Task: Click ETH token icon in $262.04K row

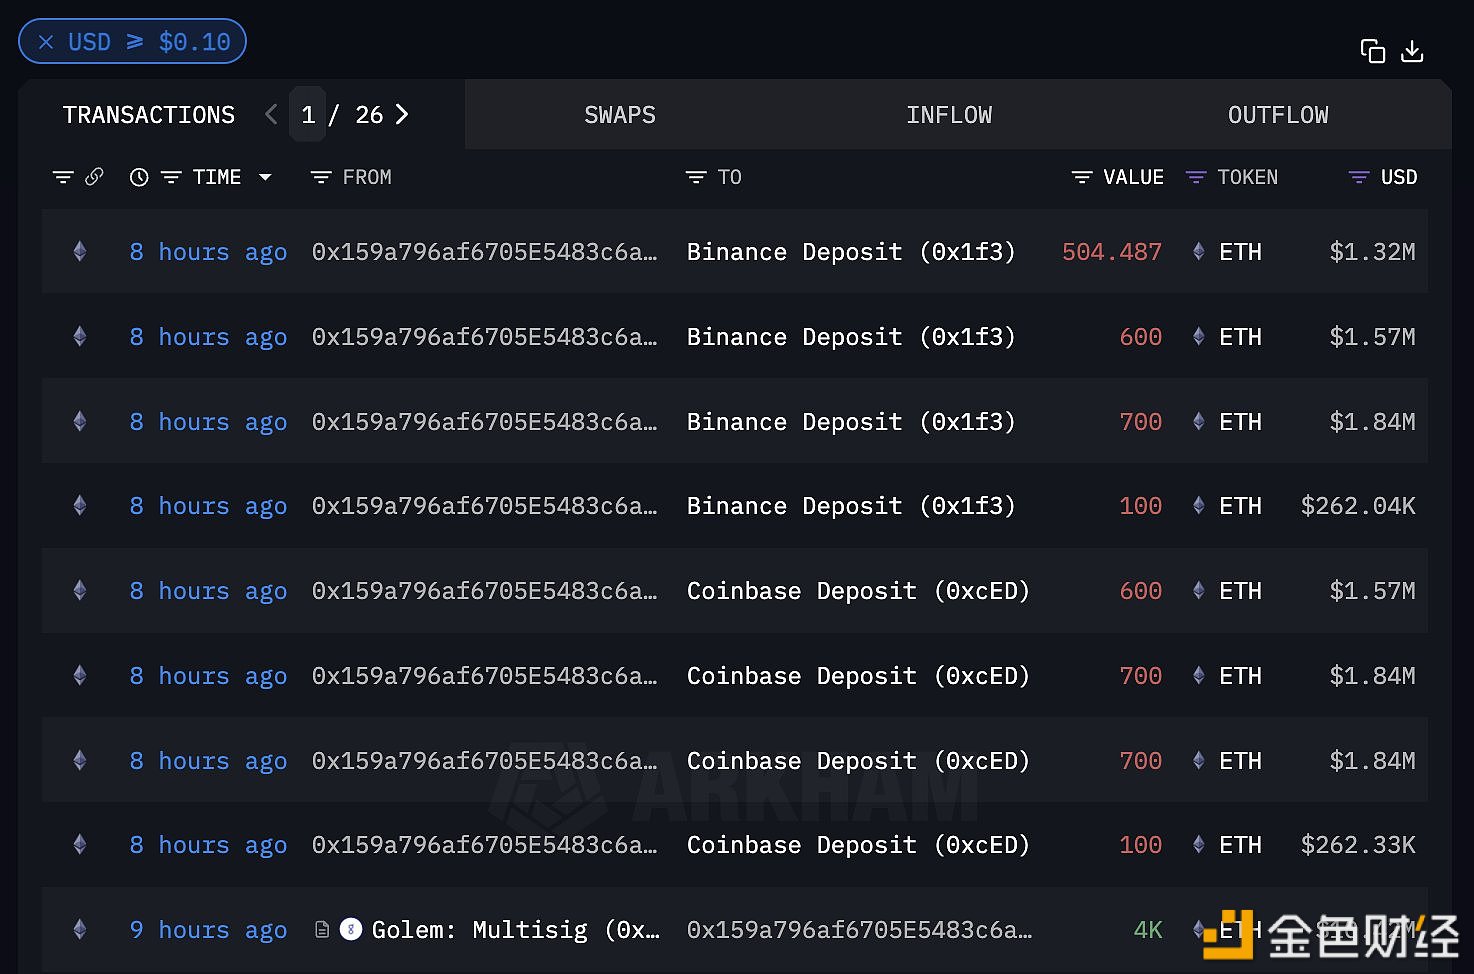Action: (x=1198, y=506)
